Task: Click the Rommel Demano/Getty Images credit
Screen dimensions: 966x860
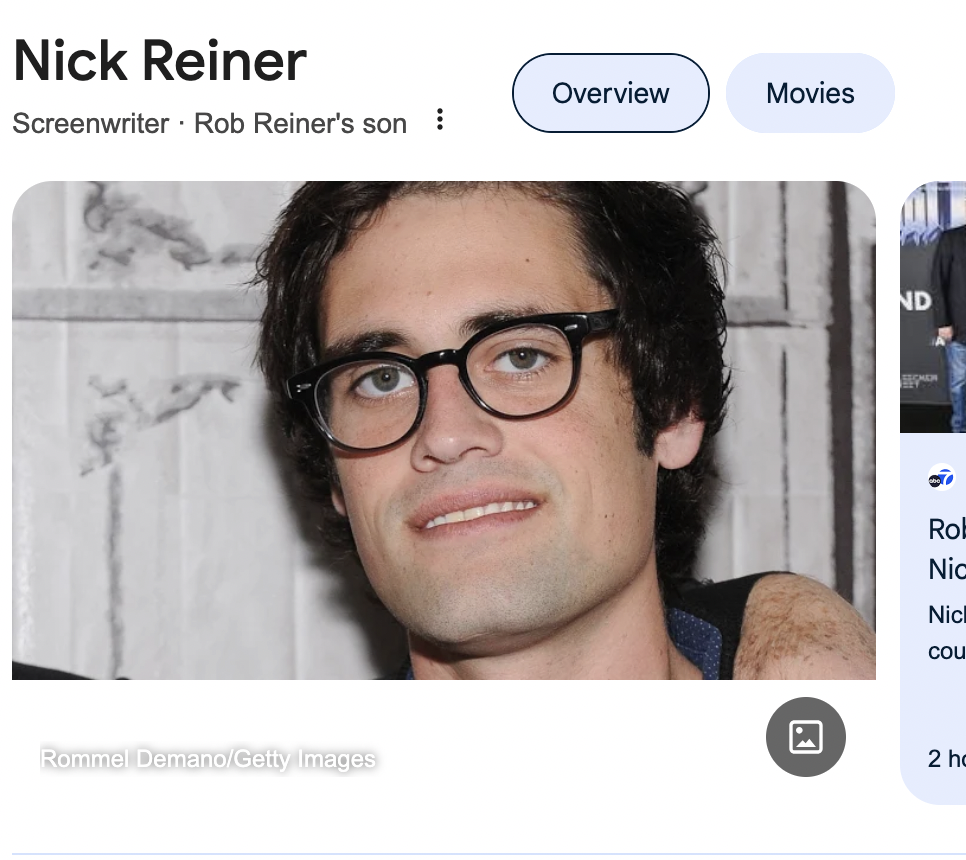Action: pos(208,758)
